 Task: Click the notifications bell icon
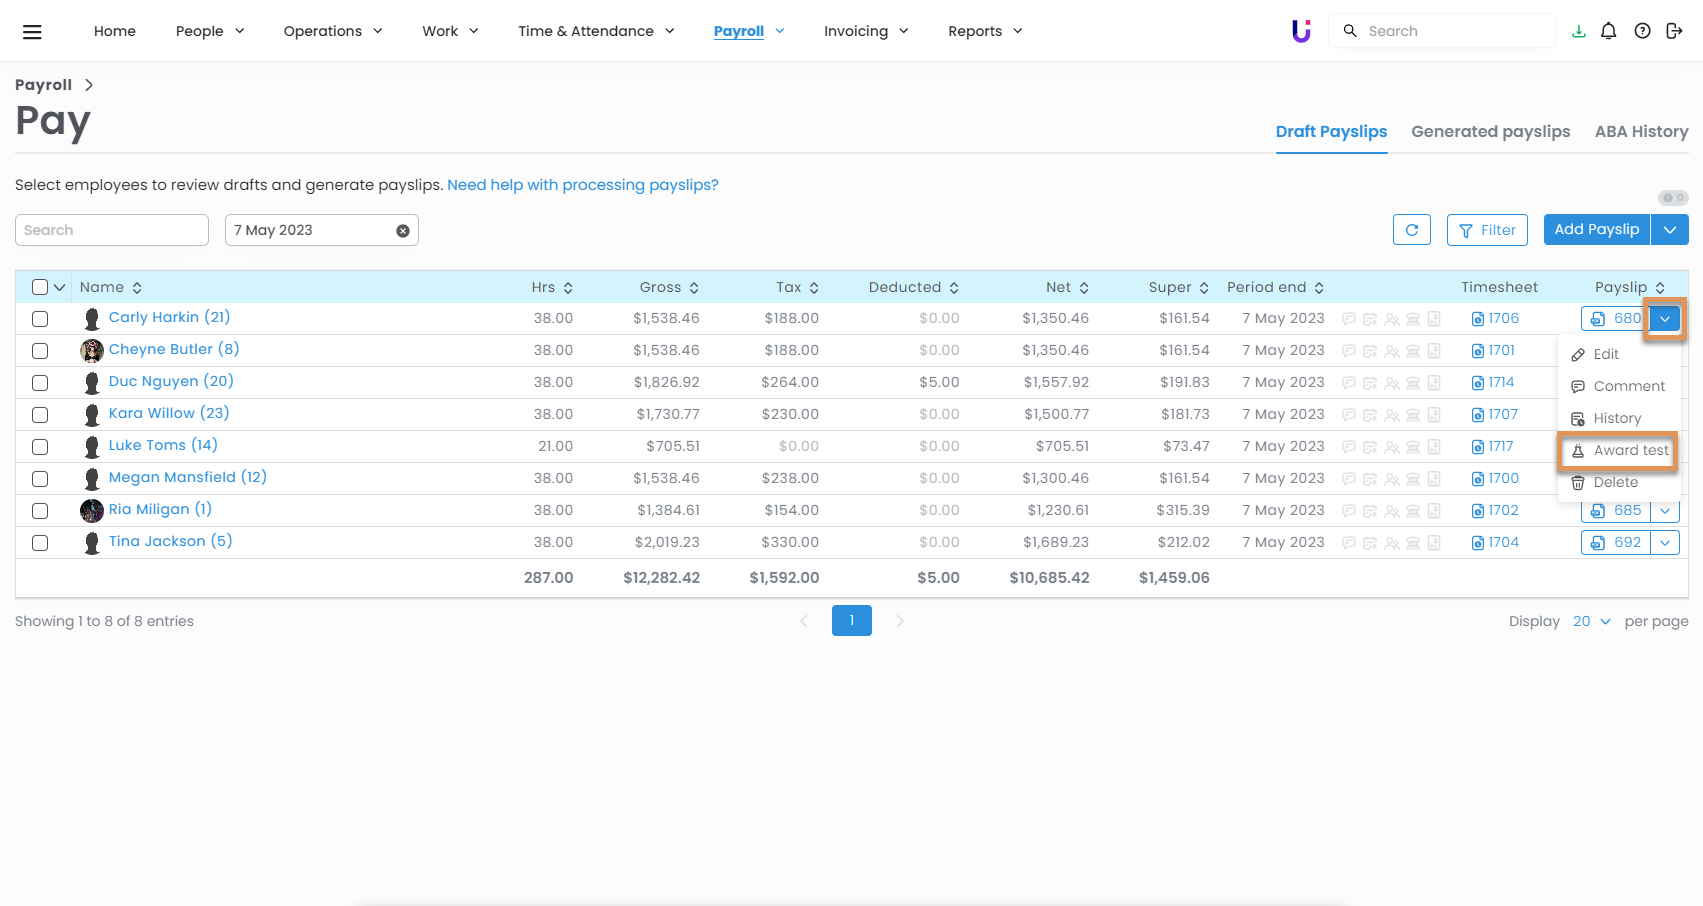[1608, 31]
